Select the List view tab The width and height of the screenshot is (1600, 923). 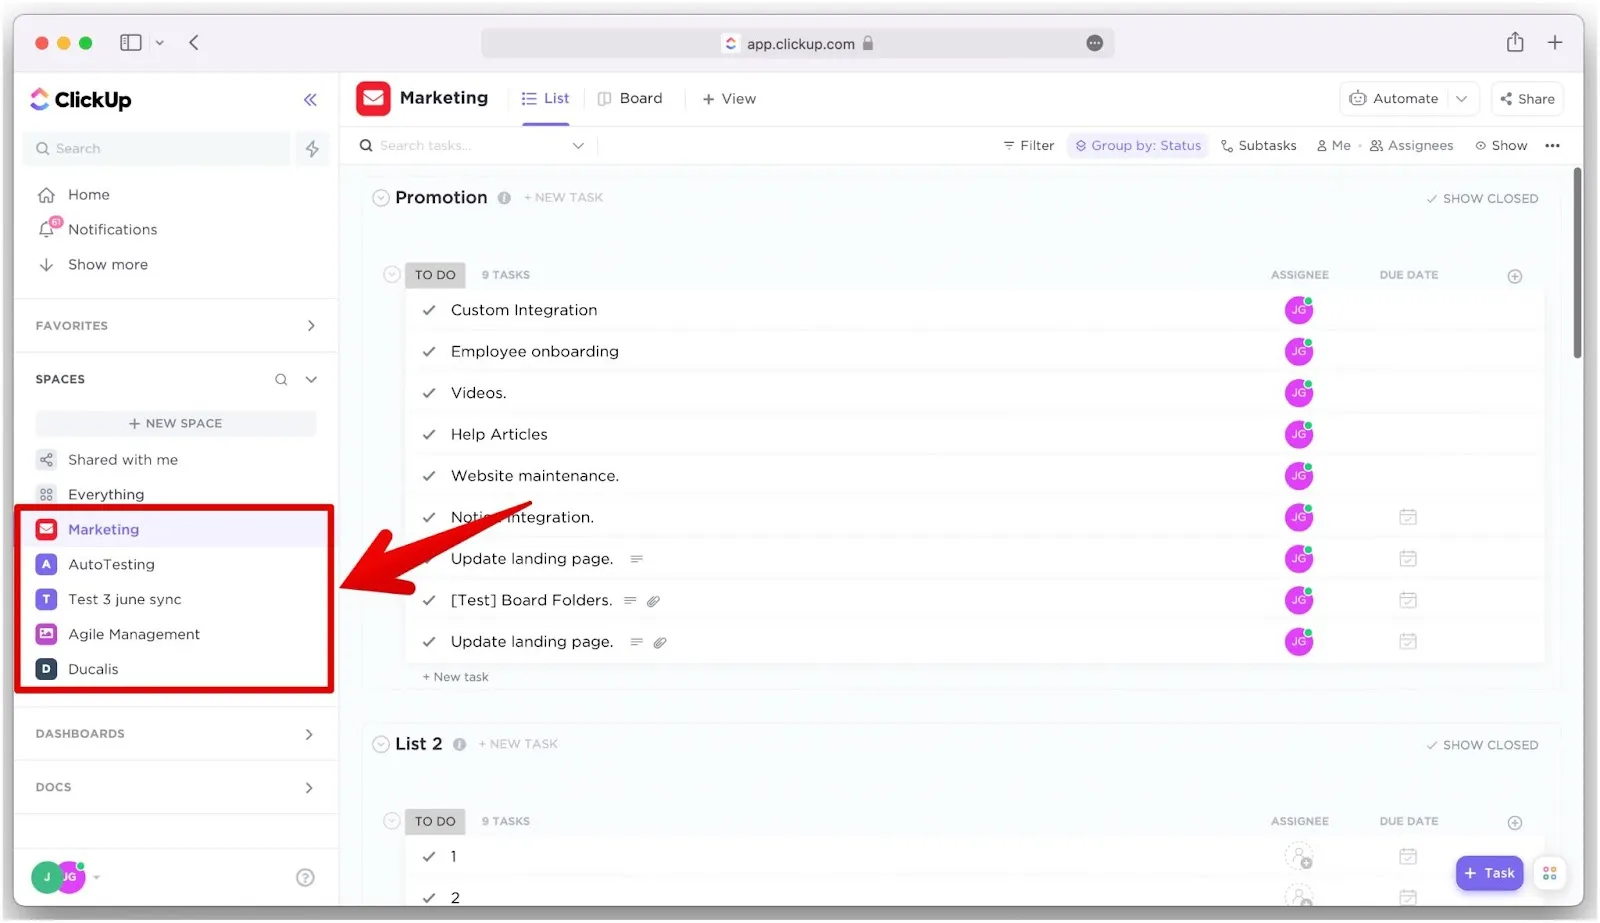[545, 99]
